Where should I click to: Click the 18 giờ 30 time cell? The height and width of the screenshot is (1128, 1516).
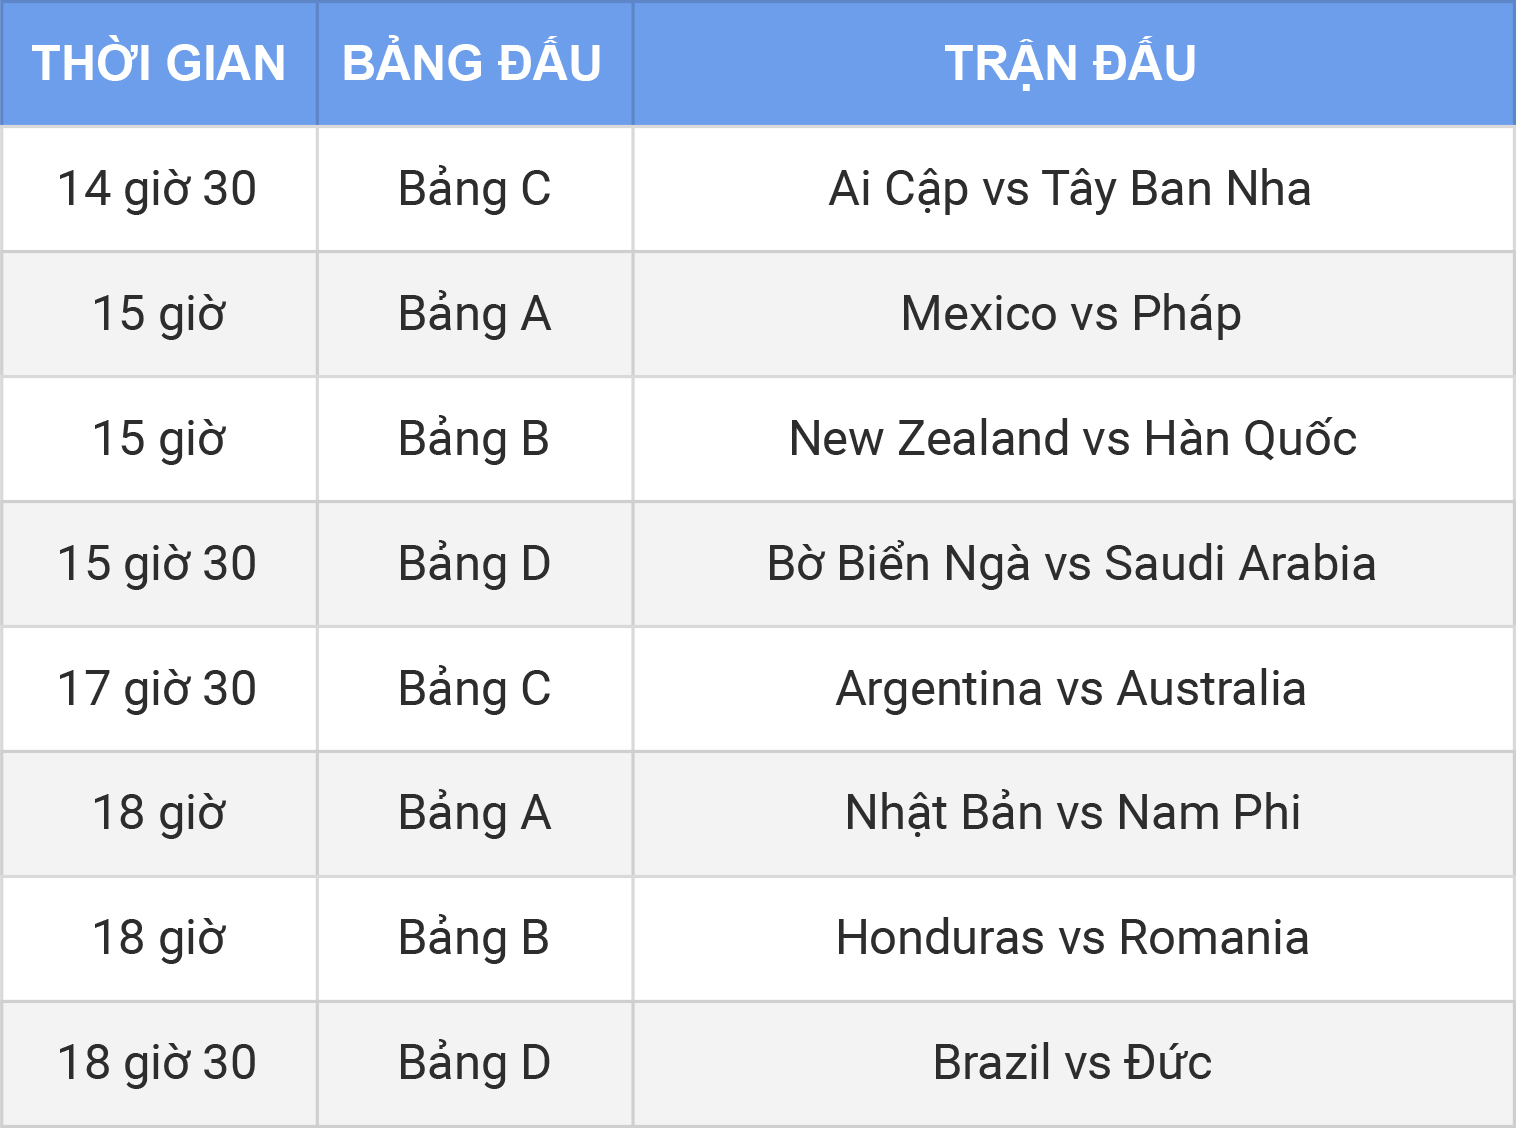coord(159,1064)
